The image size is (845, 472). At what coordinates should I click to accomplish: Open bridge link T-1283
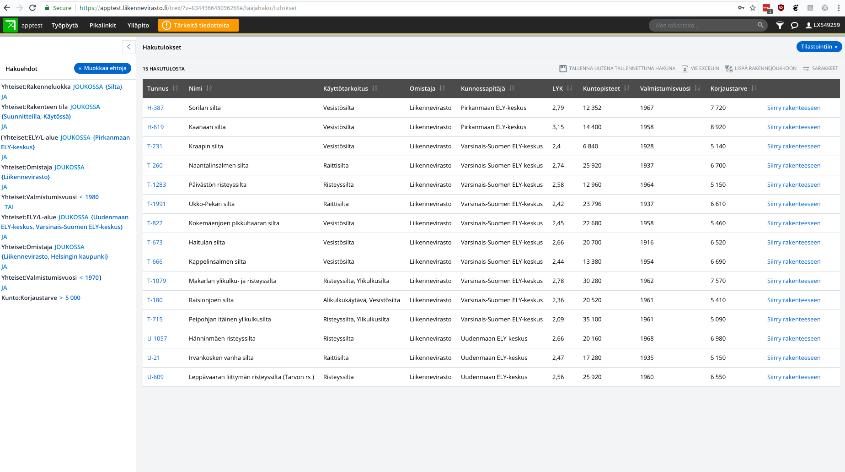(x=157, y=185)
